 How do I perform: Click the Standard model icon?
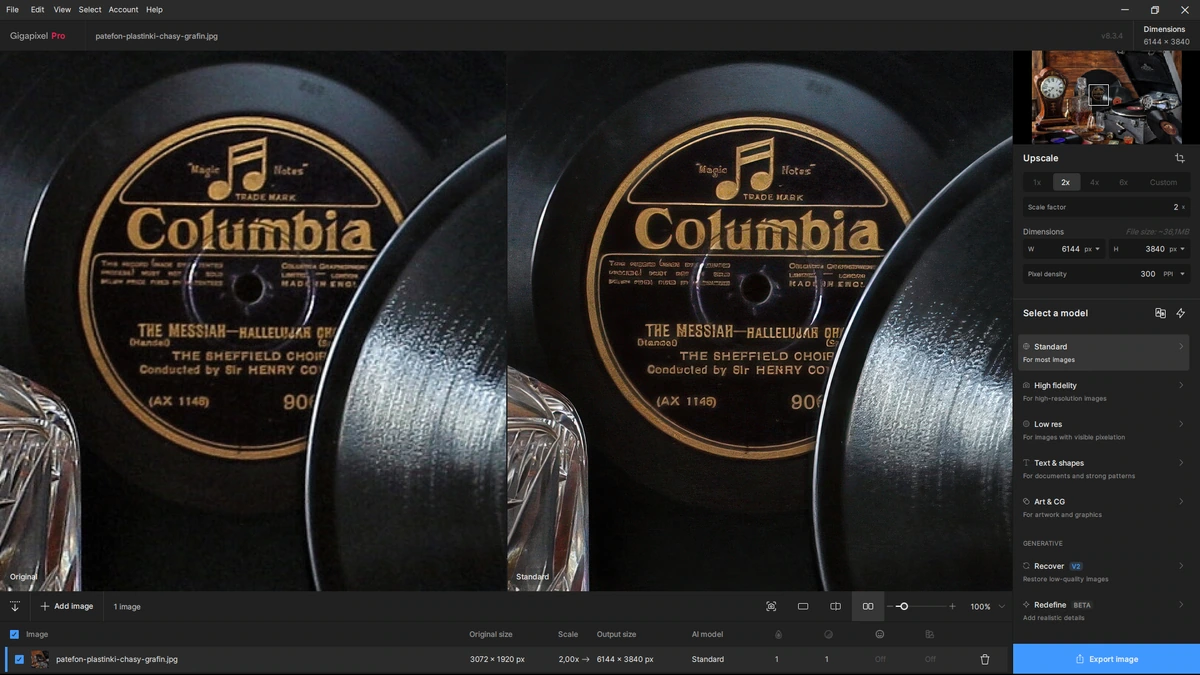[x=1026, y=346]
